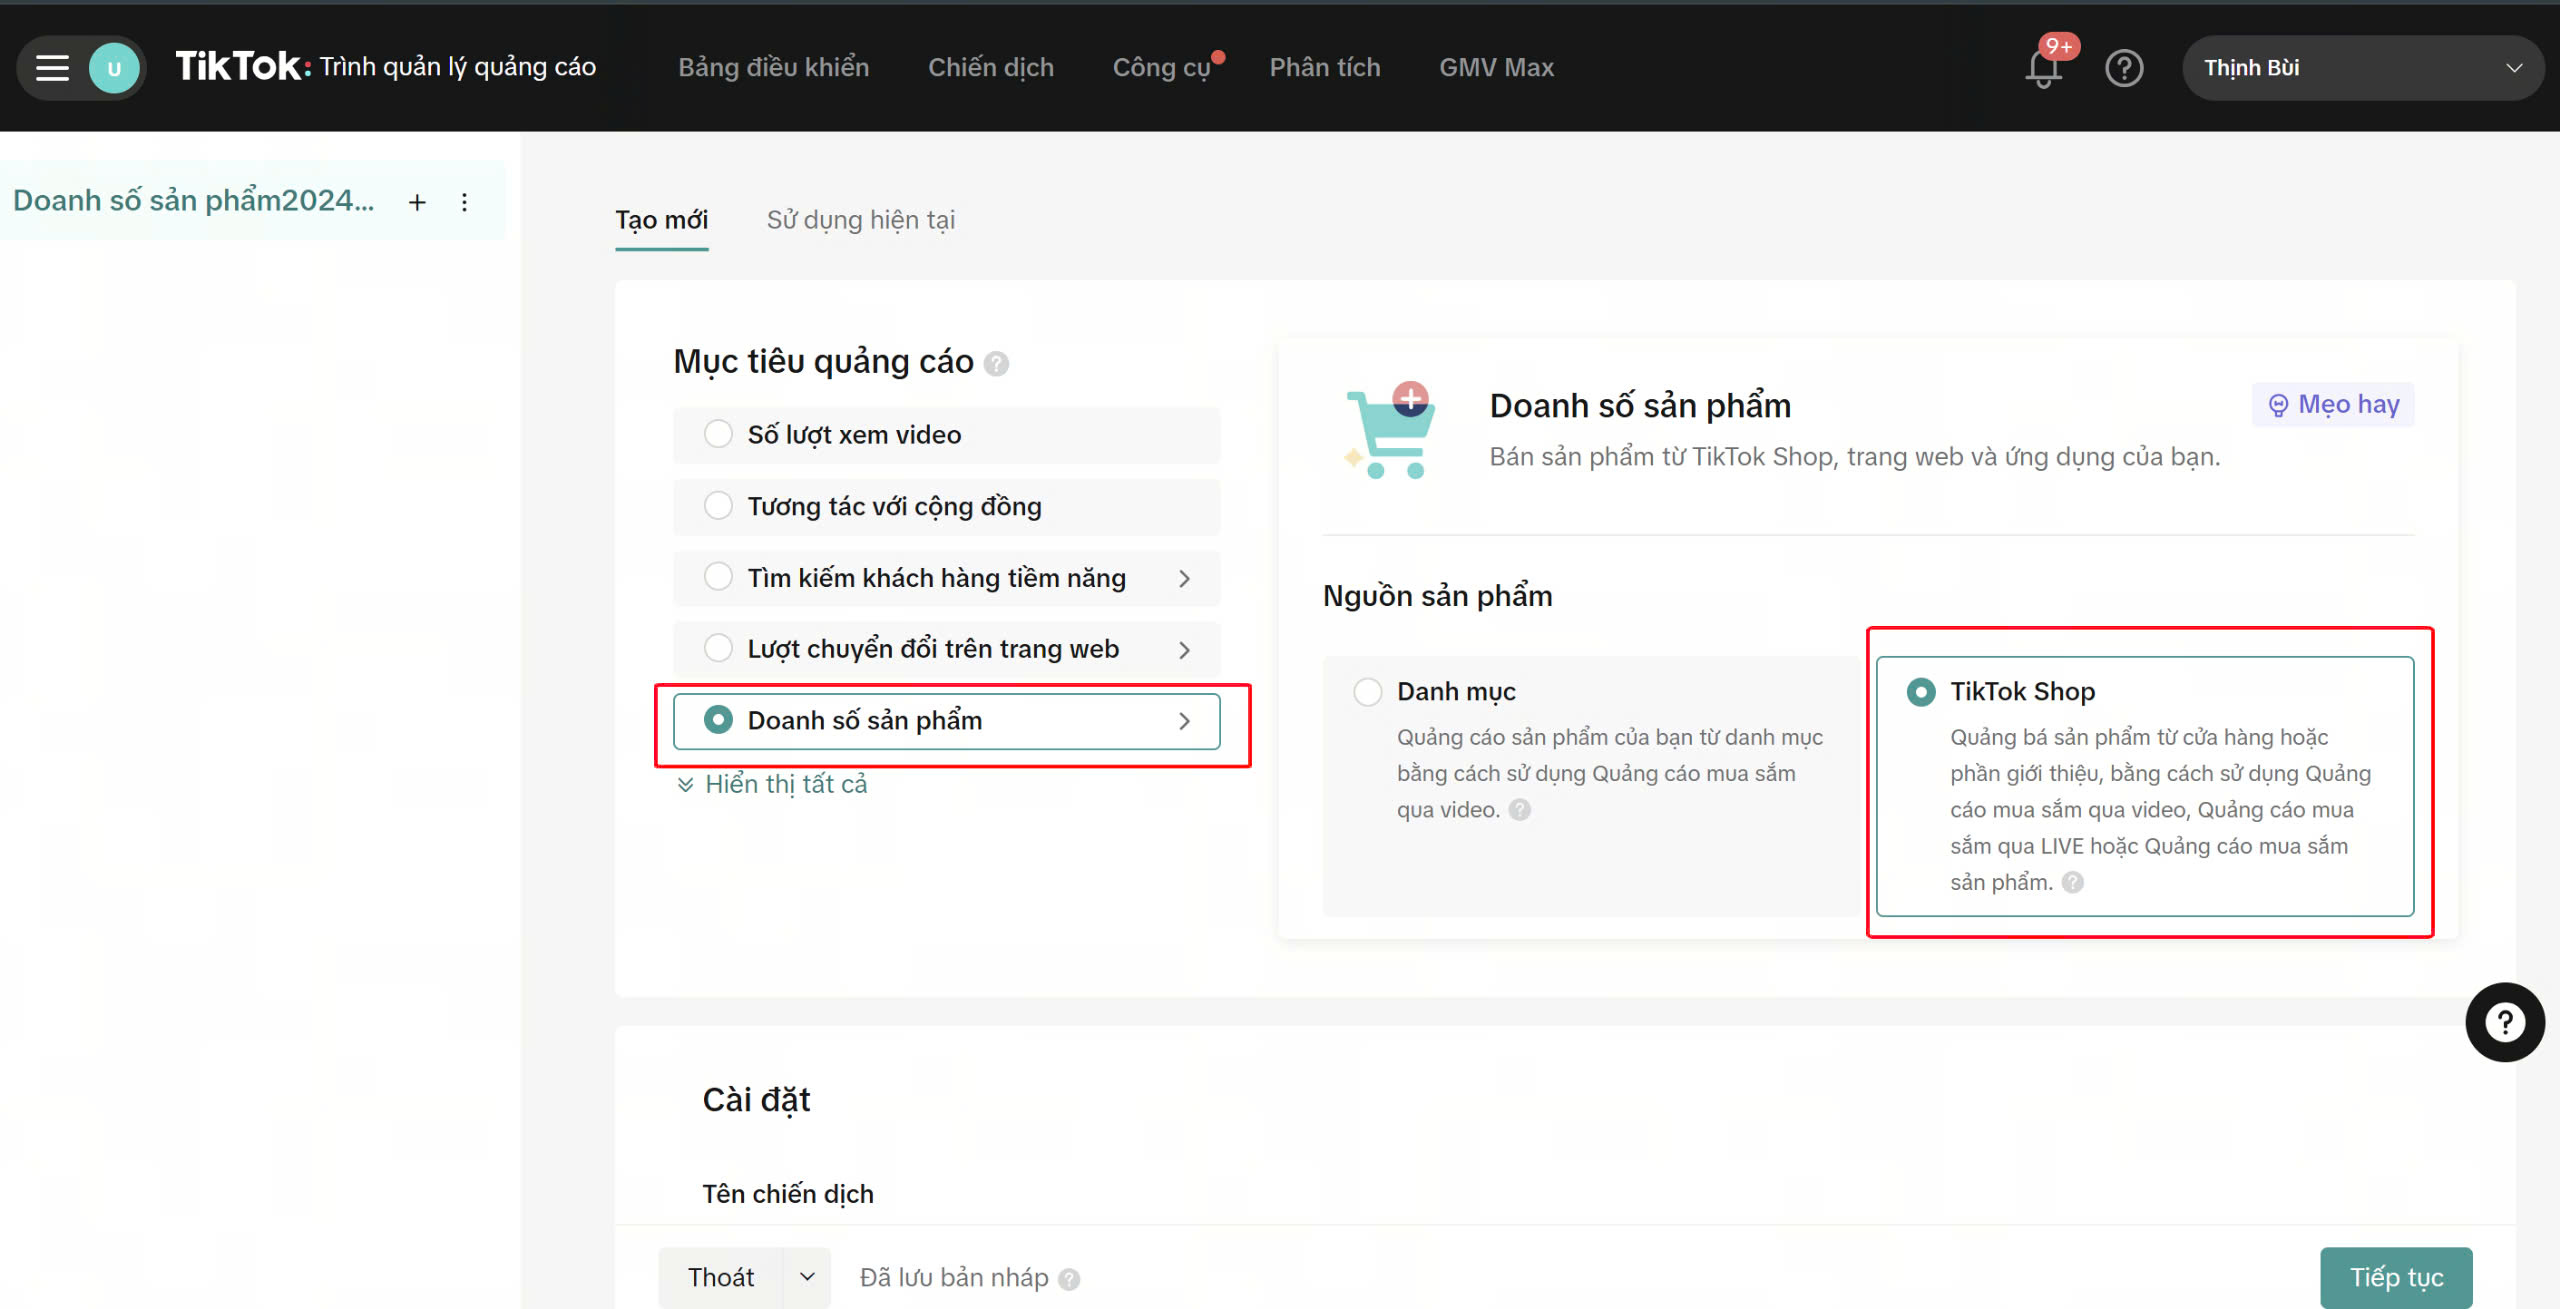2560x1309 pixels.
Task: Select Số lượt xem video objective
Action: pos(946,435)
